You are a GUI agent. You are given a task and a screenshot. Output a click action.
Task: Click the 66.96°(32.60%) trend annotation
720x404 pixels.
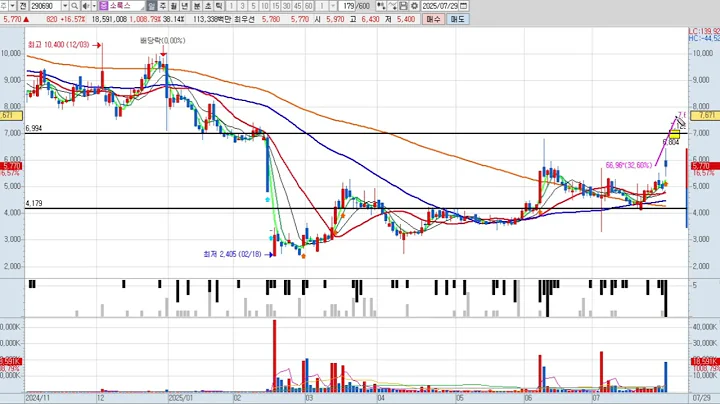pyautogui.click(x=629, y=165)
